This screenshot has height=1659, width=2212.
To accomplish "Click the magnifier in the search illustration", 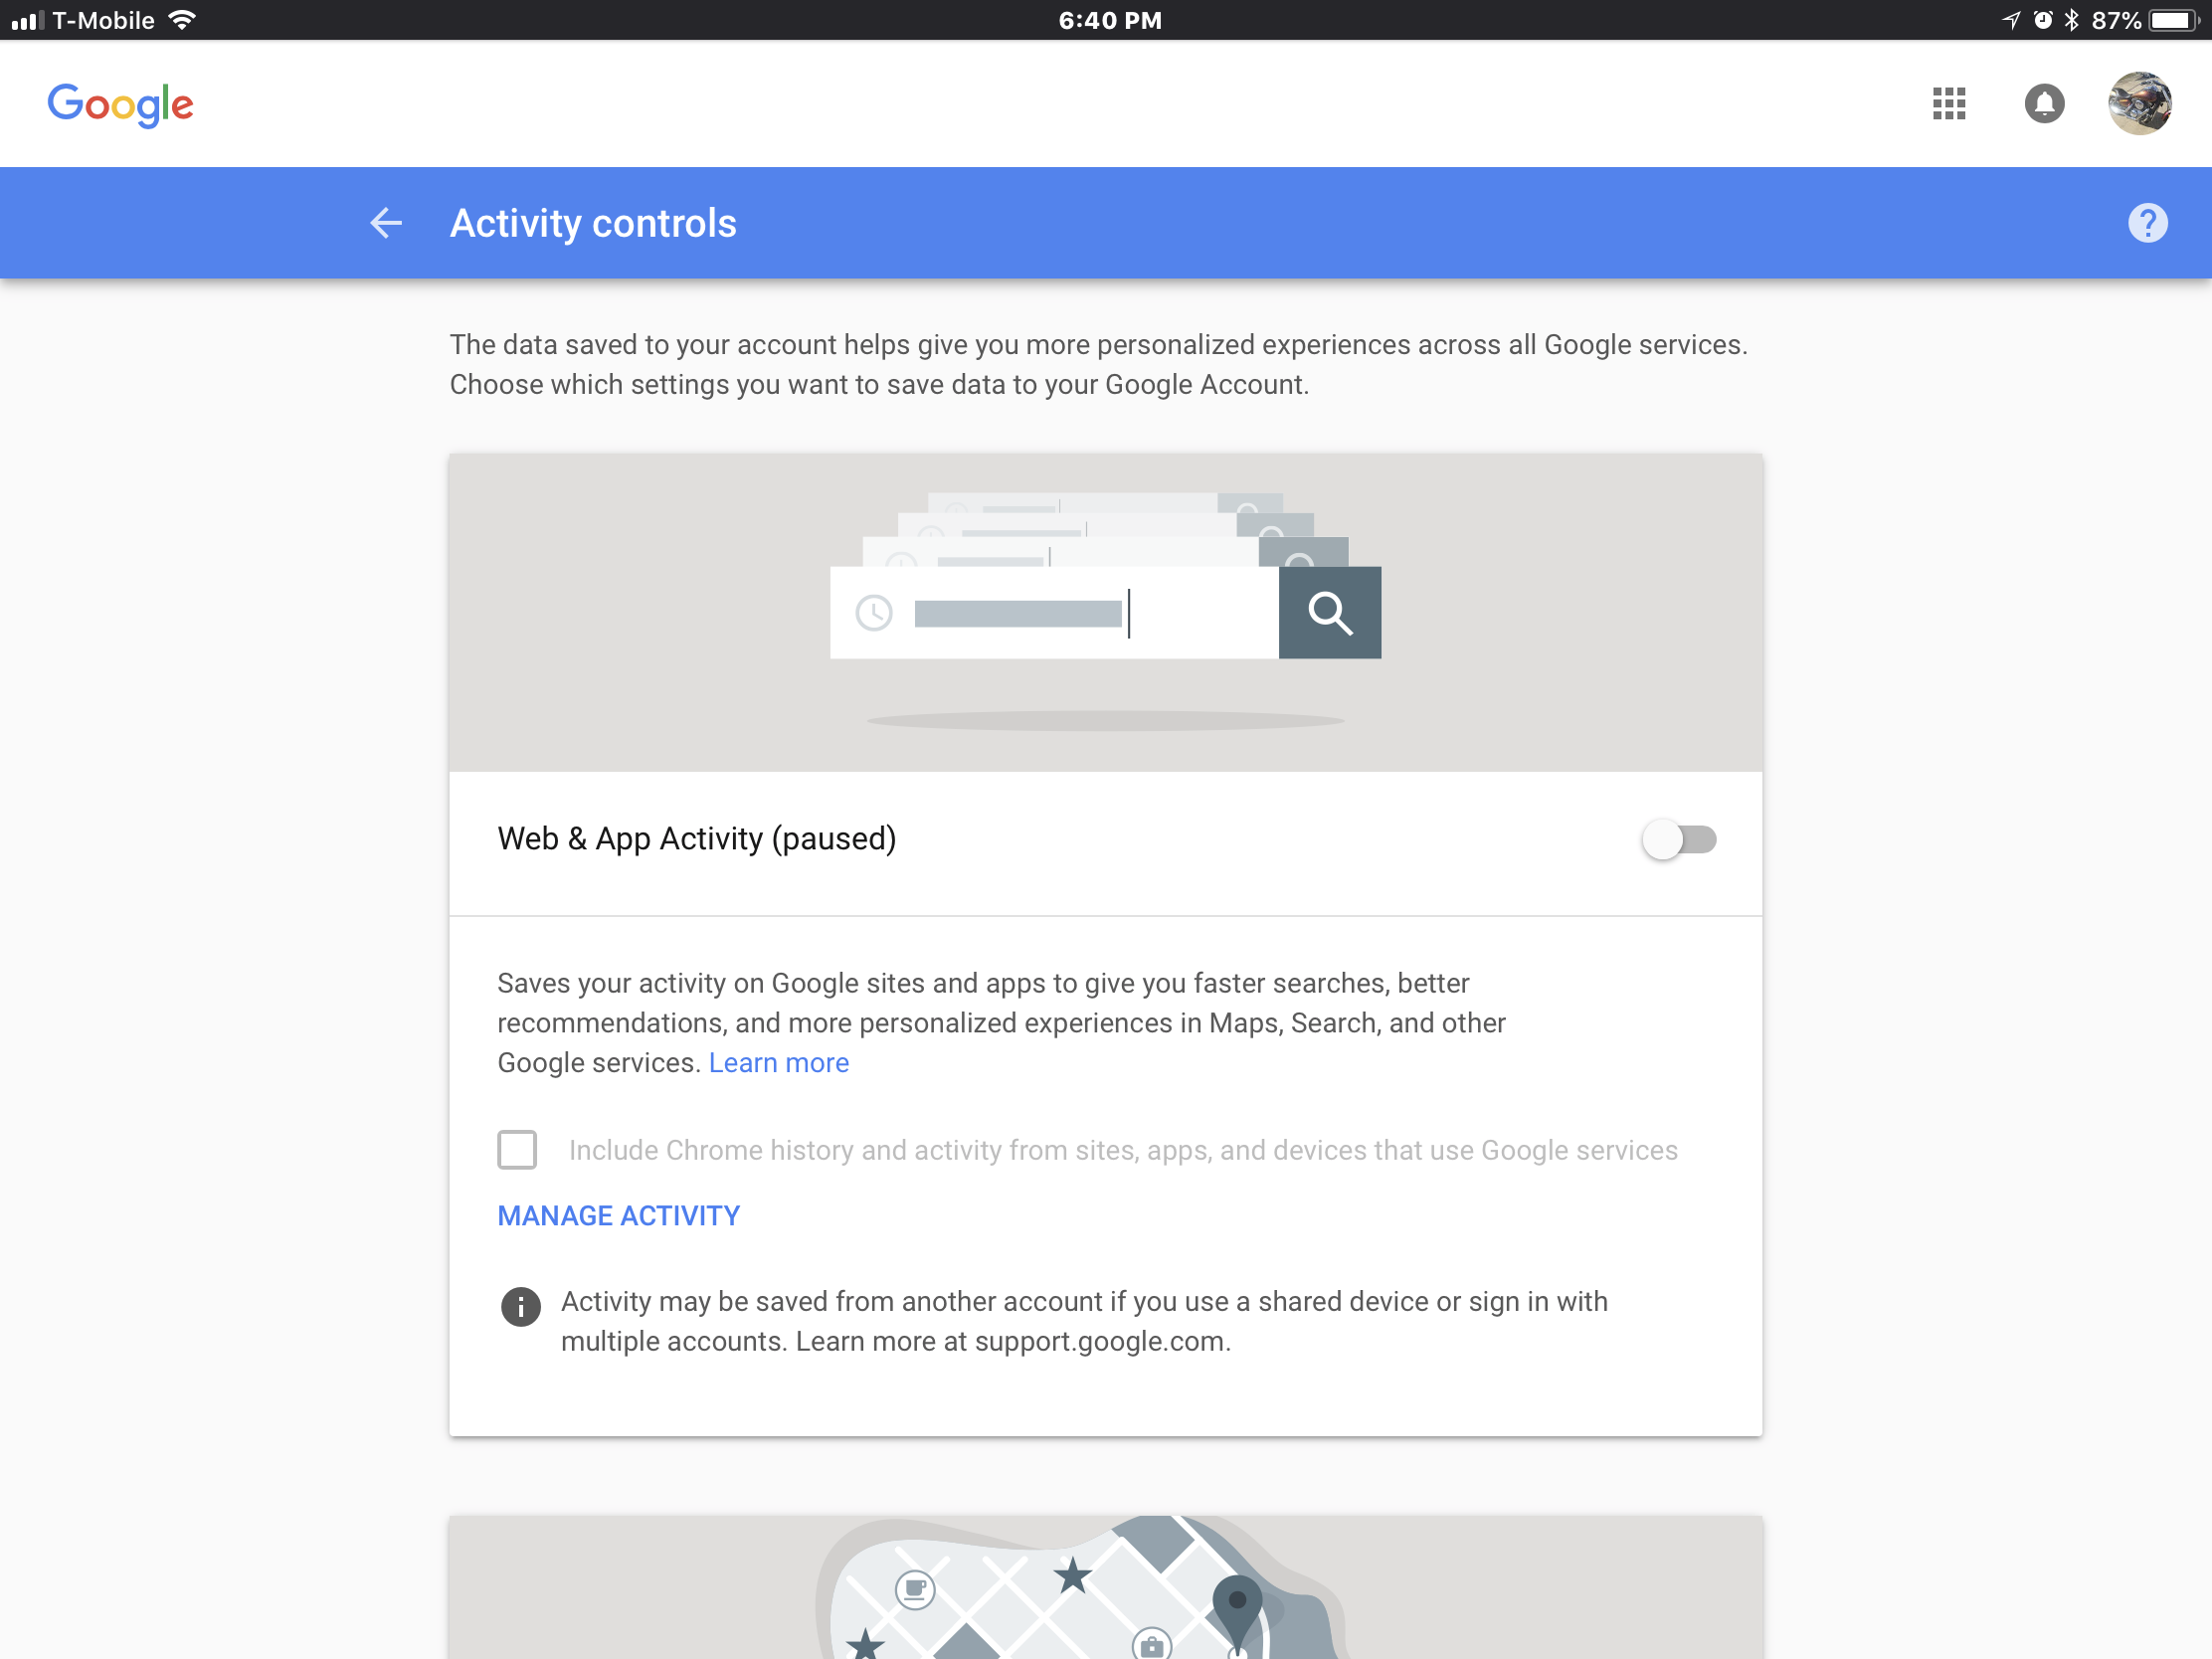I will [1329, 613].
